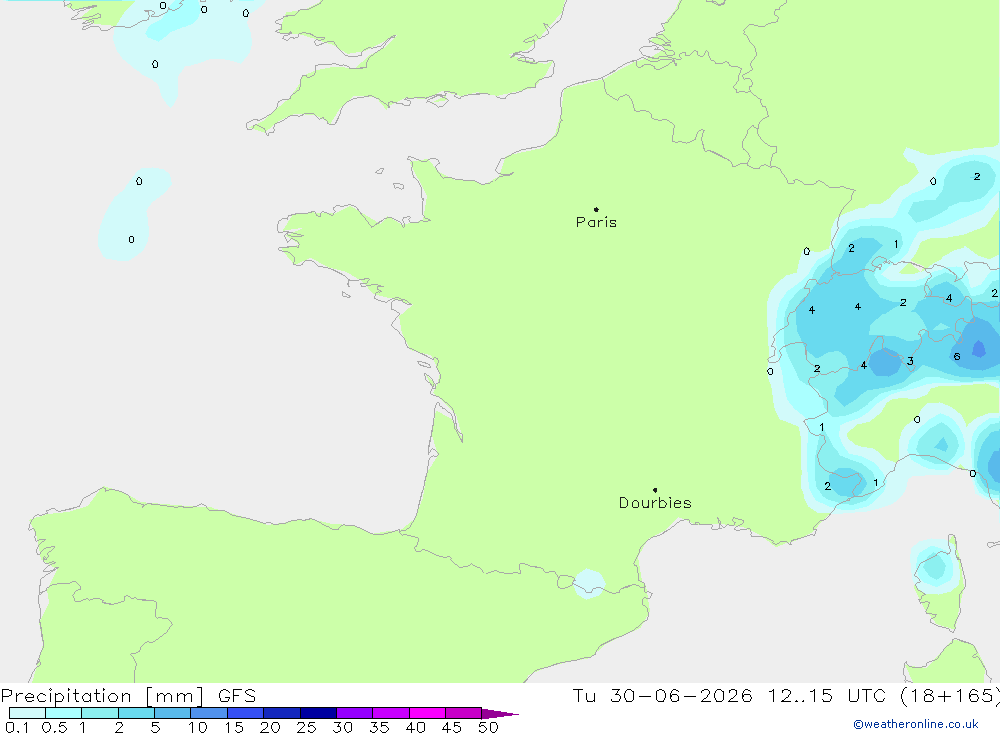The height and width of the screenshot is (733, 1000).
Task: Pick the legend swatch between 40 and 45
Action: coord(427,713)
